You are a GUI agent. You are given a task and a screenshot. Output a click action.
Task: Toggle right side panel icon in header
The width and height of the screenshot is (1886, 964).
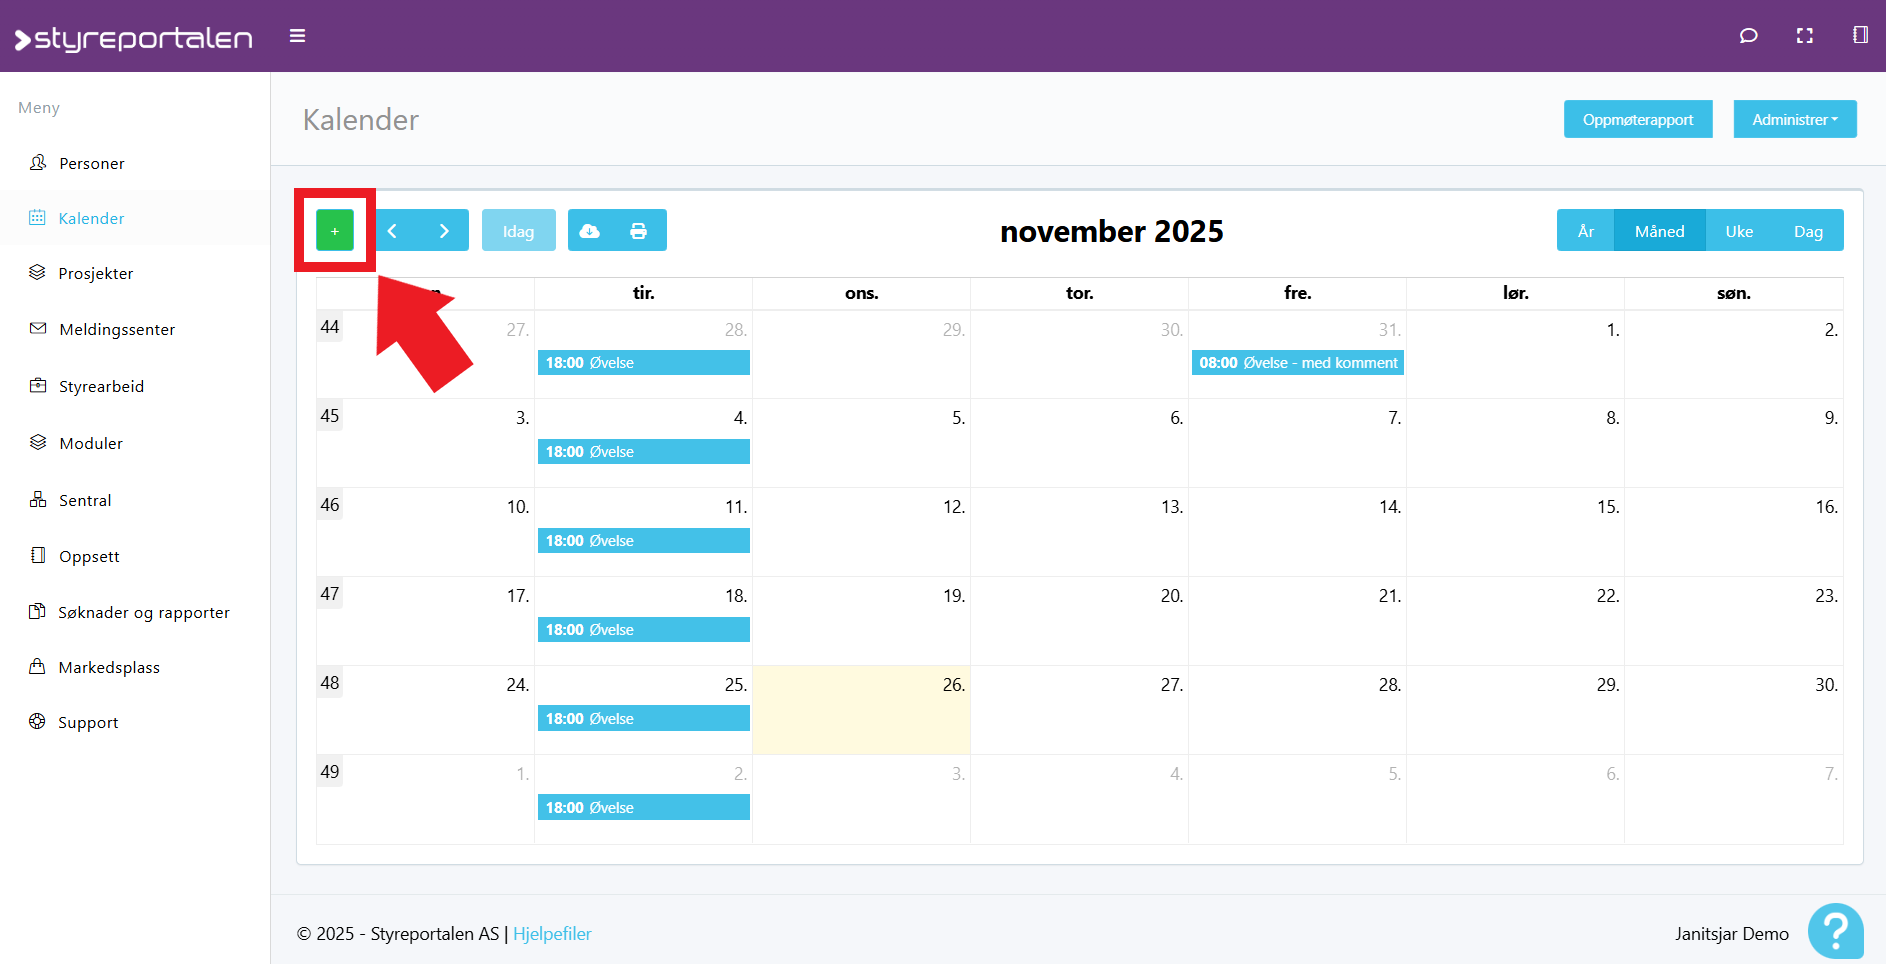1859,36
